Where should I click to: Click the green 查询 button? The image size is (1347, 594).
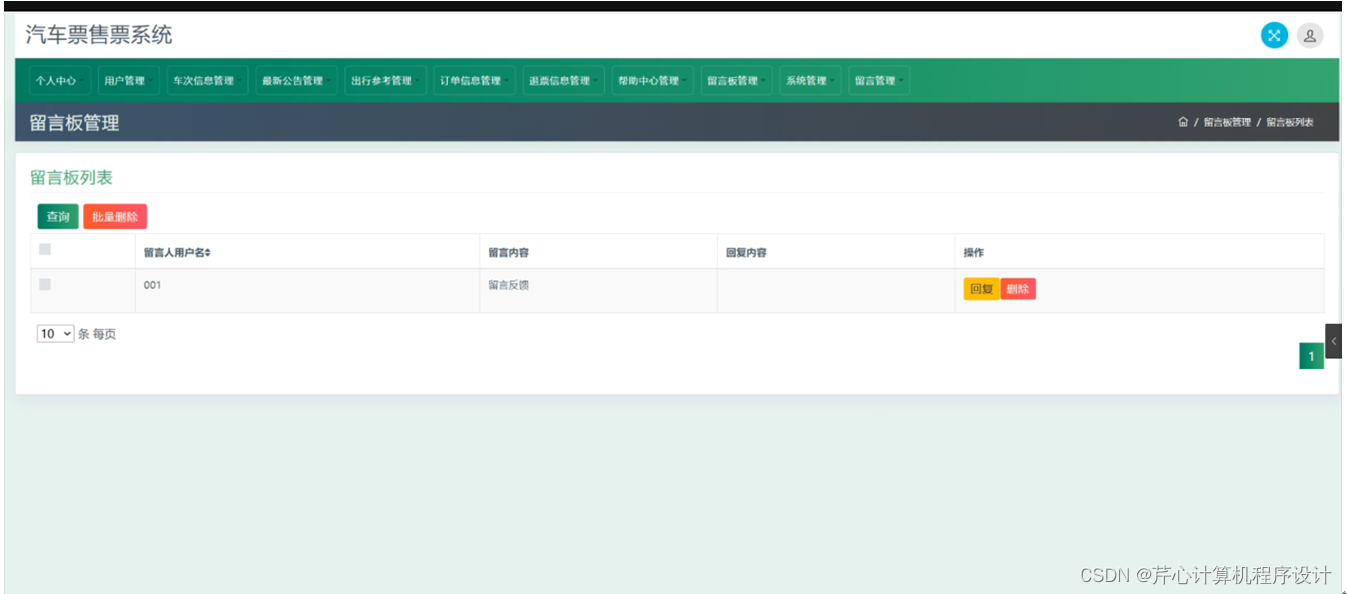(58, 217)
